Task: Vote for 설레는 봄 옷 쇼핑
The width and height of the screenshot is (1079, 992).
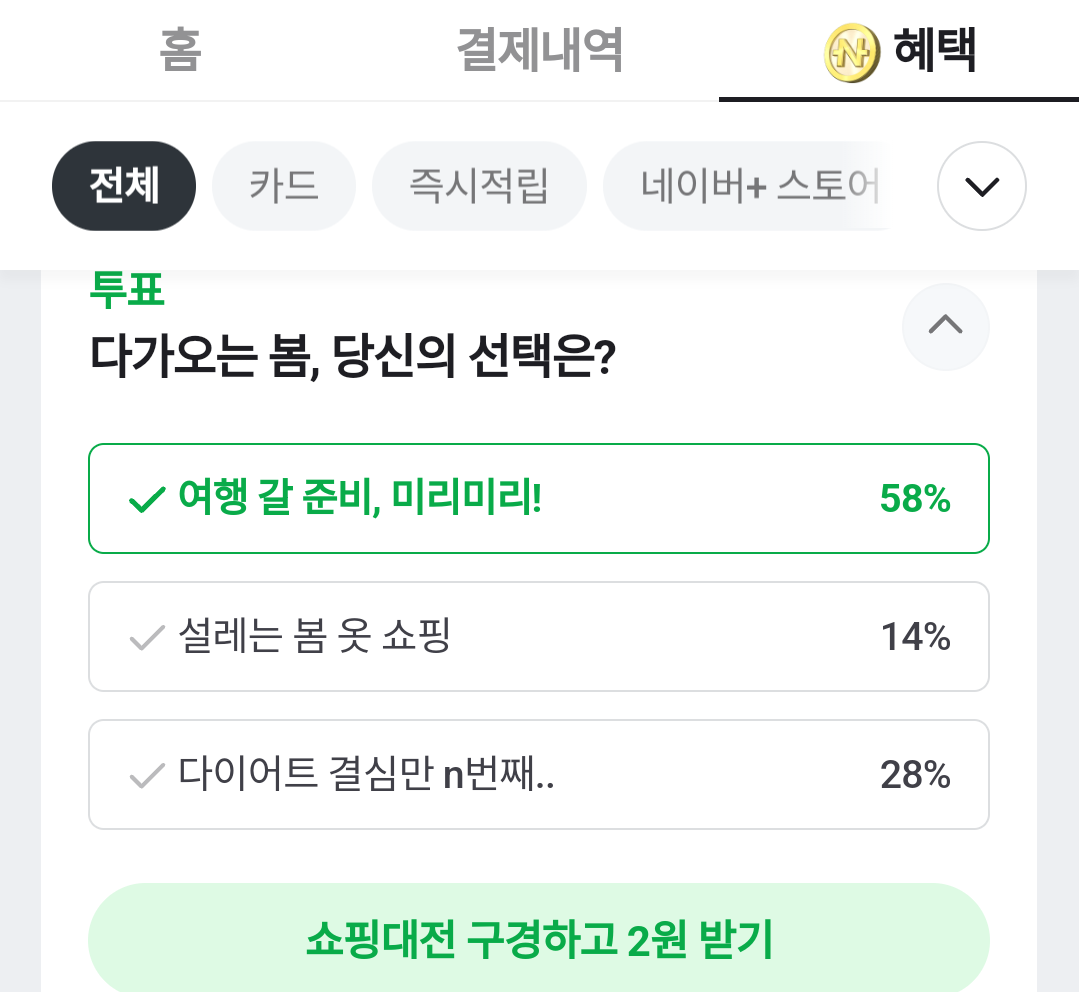Action: 539,636
